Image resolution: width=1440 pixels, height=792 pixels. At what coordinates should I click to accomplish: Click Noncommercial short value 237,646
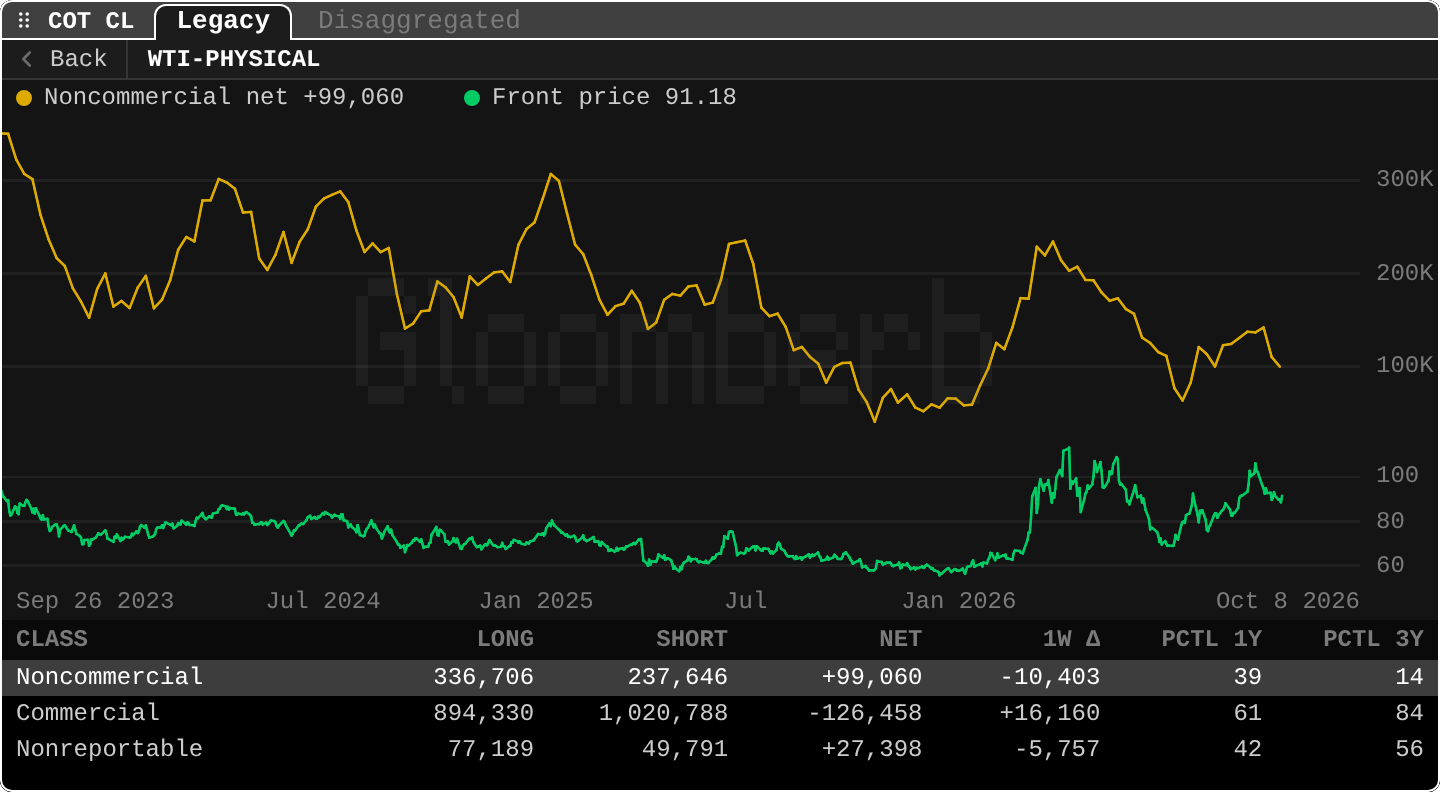tap(678, 677)
